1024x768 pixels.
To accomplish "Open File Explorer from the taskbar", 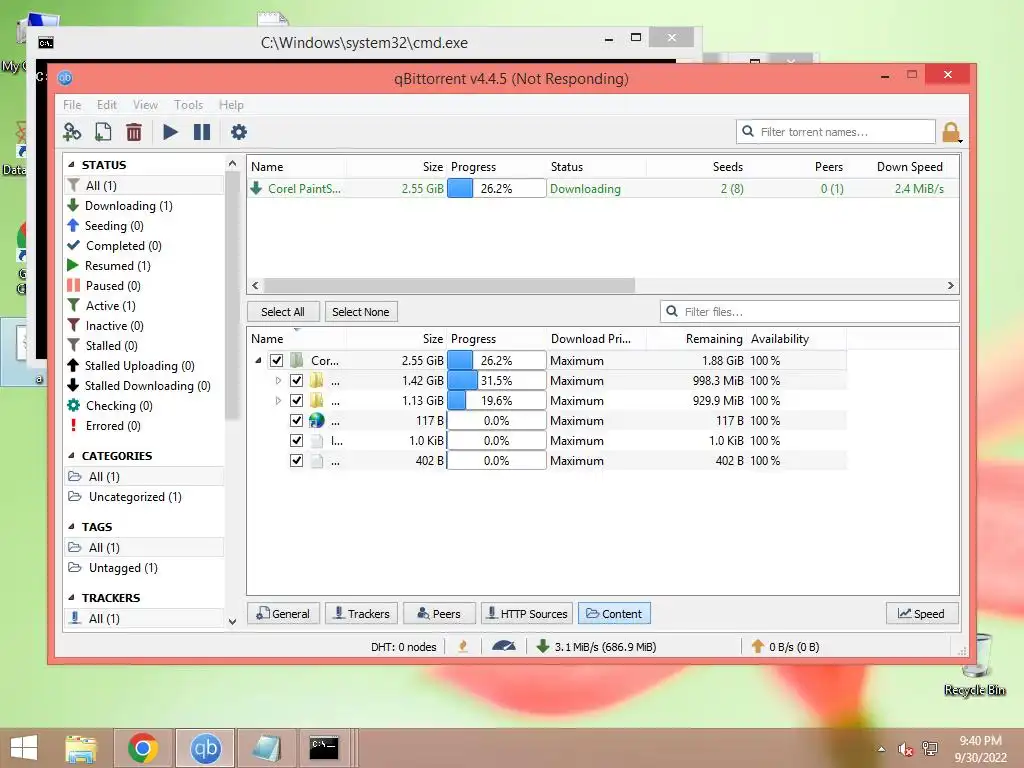I will click(x=81, y=748).
